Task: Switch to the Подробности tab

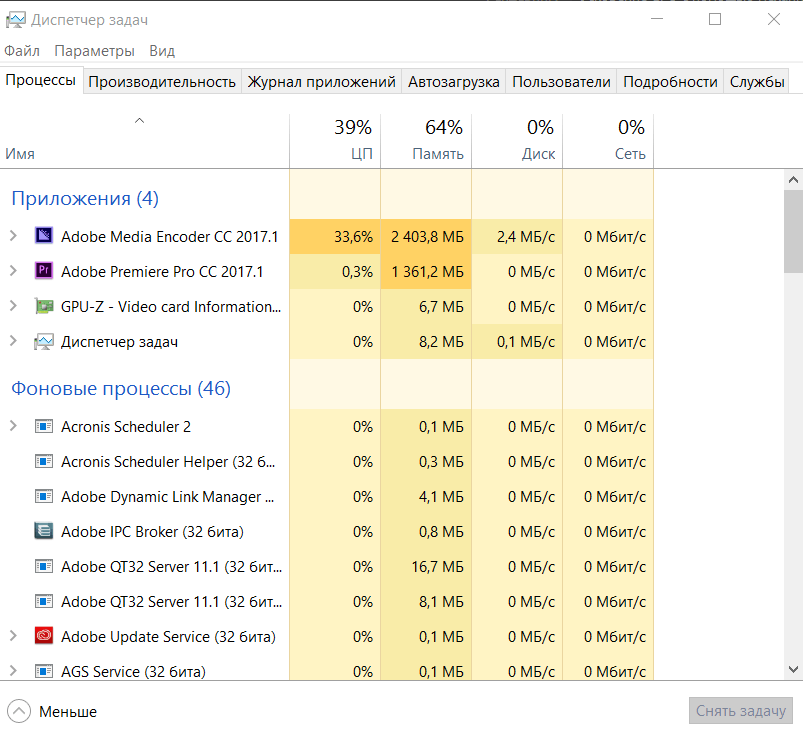Action: click(x=670, y=82)
